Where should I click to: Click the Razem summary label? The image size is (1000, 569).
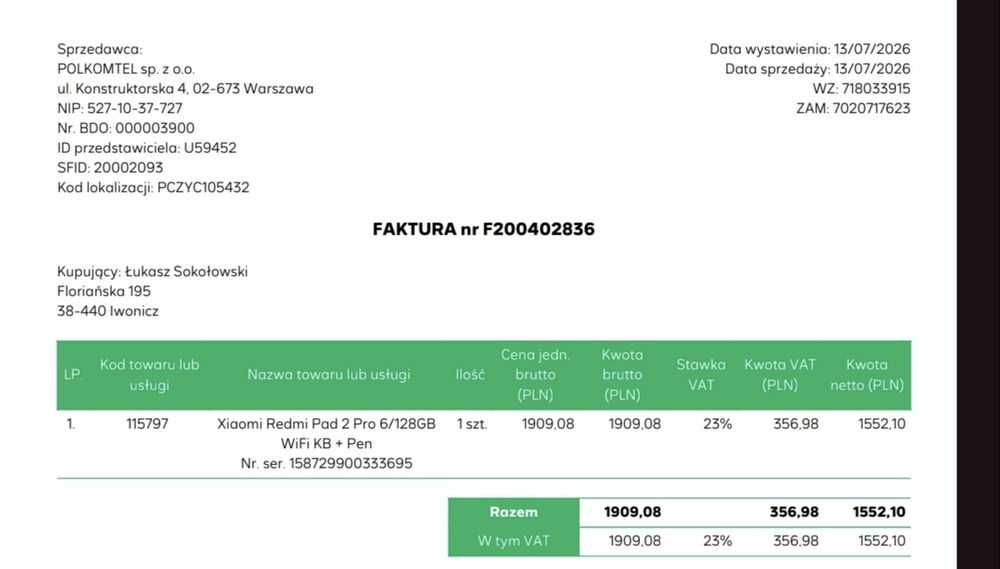[x=513, y=512]
